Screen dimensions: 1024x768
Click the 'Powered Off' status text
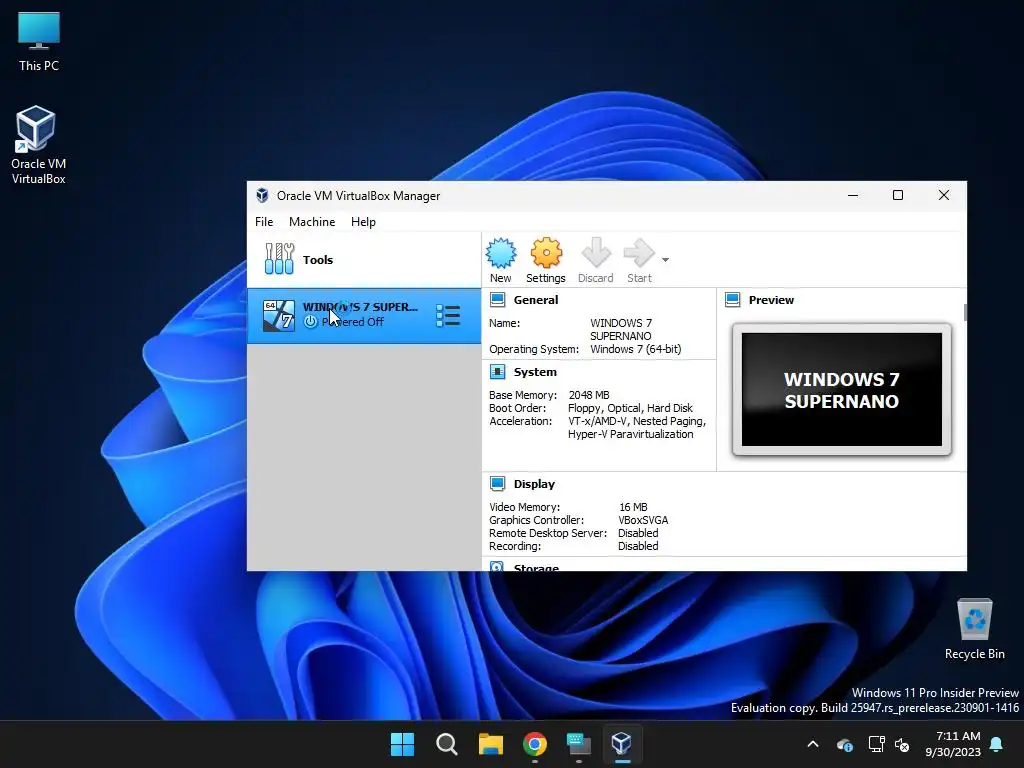(353, 322)
